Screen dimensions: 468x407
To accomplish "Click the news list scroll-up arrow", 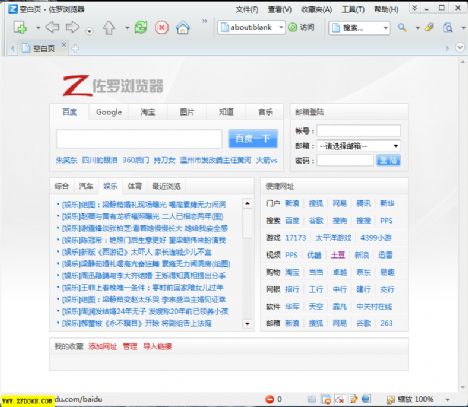I will coord(247,203).
